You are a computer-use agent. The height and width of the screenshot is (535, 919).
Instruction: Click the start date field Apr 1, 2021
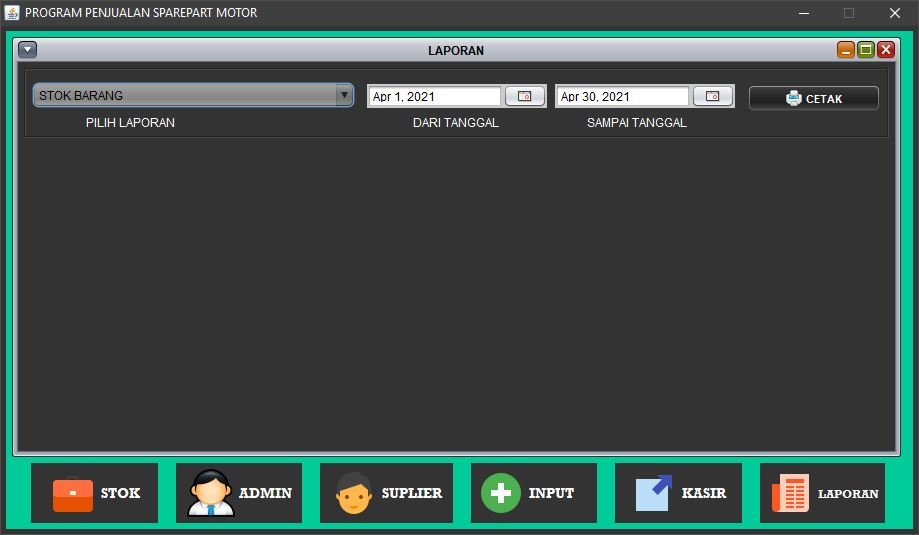click(435, 97)
